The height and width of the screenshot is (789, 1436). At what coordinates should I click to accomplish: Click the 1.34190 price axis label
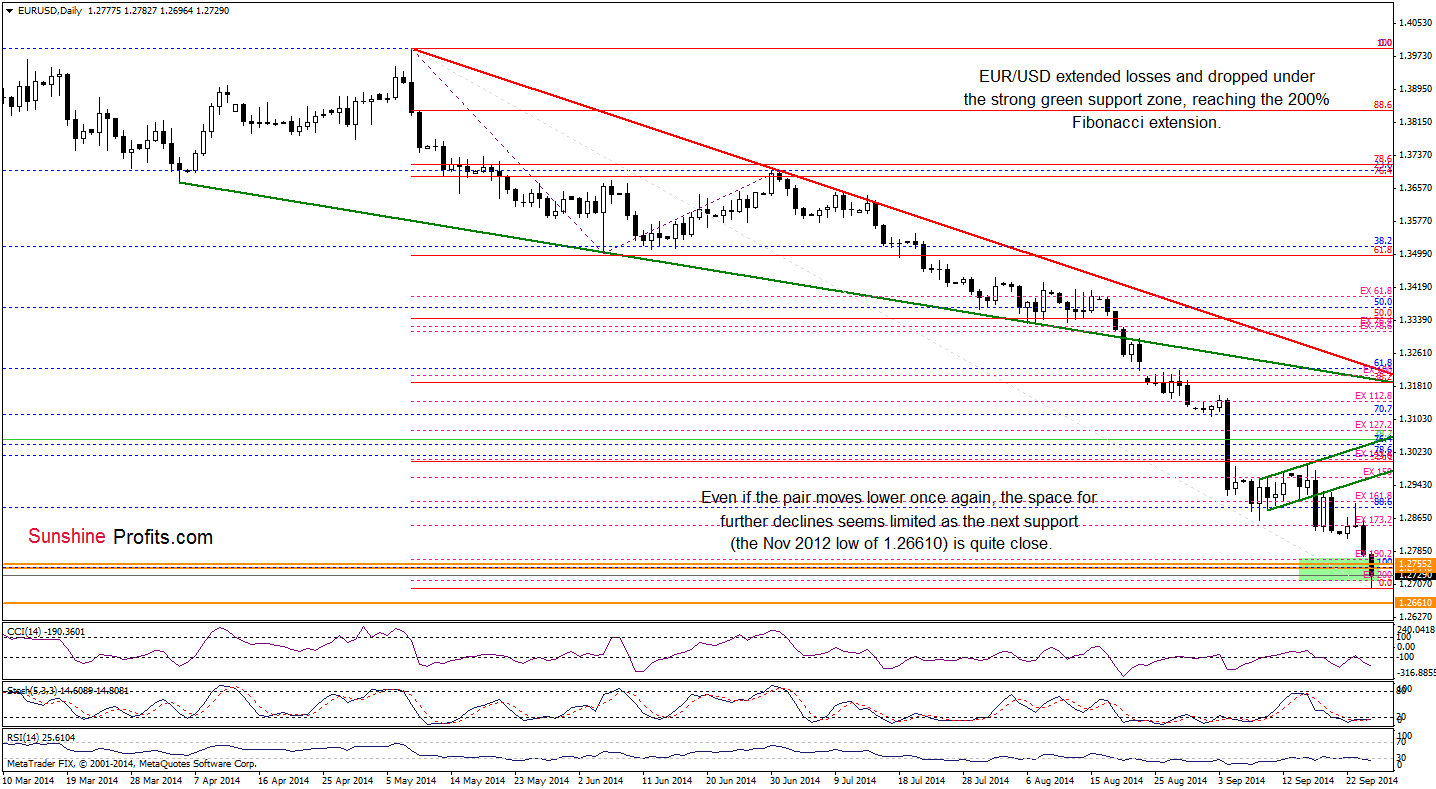click(1416, 286)
